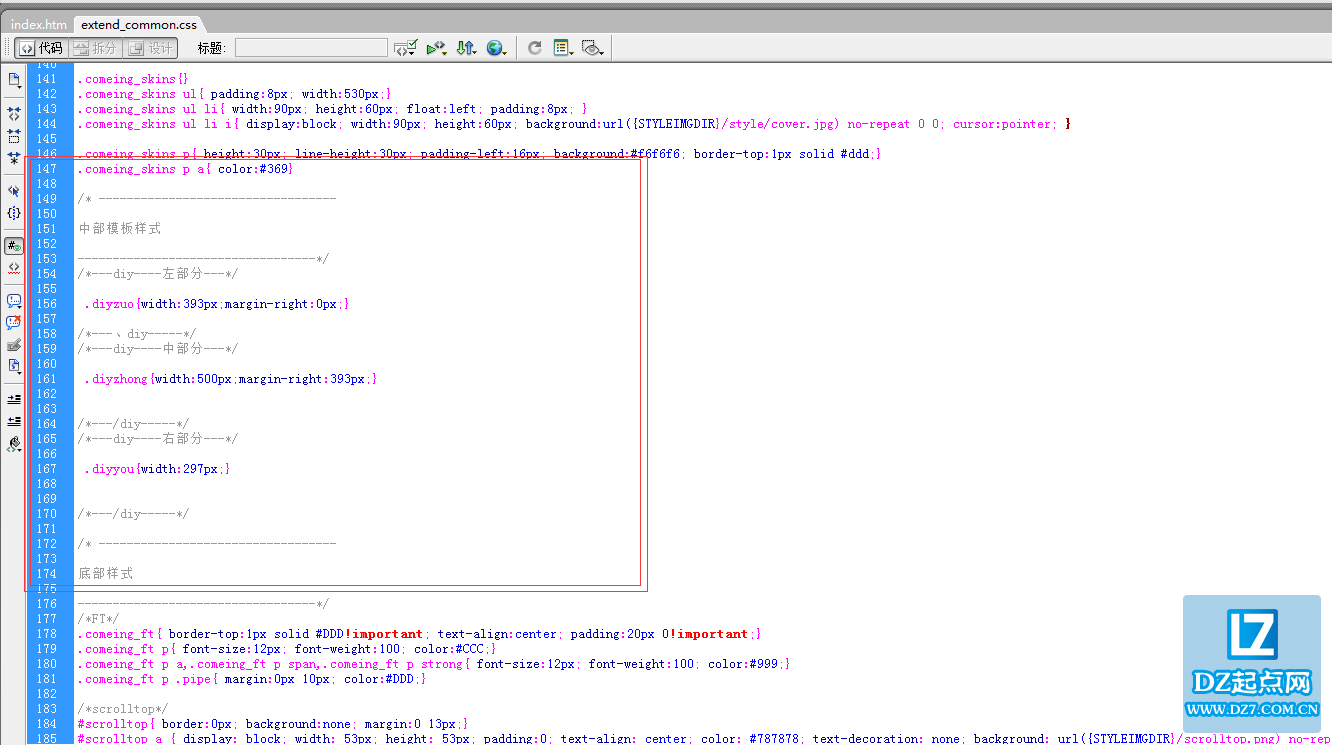Expand all collapsed code
This screenshot has width=1332, height=745.
pos(14,158)
